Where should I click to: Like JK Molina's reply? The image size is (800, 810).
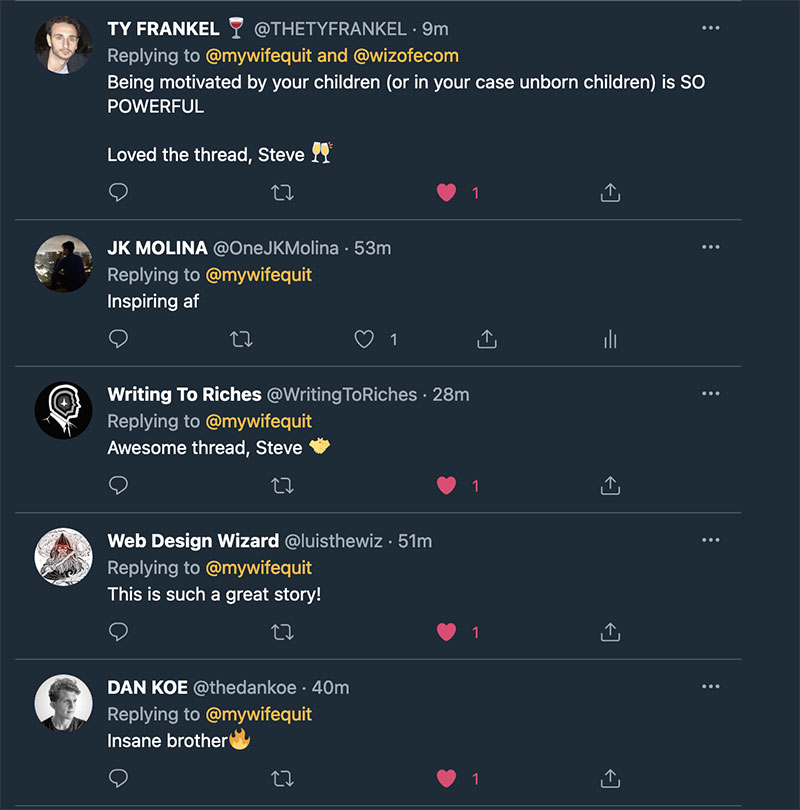coord(364,338)
